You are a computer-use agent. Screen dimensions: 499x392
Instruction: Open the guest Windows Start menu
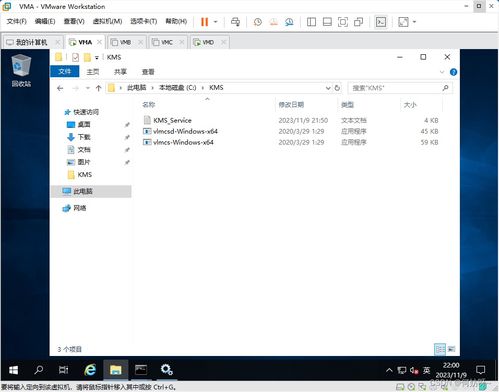(13, 370)
